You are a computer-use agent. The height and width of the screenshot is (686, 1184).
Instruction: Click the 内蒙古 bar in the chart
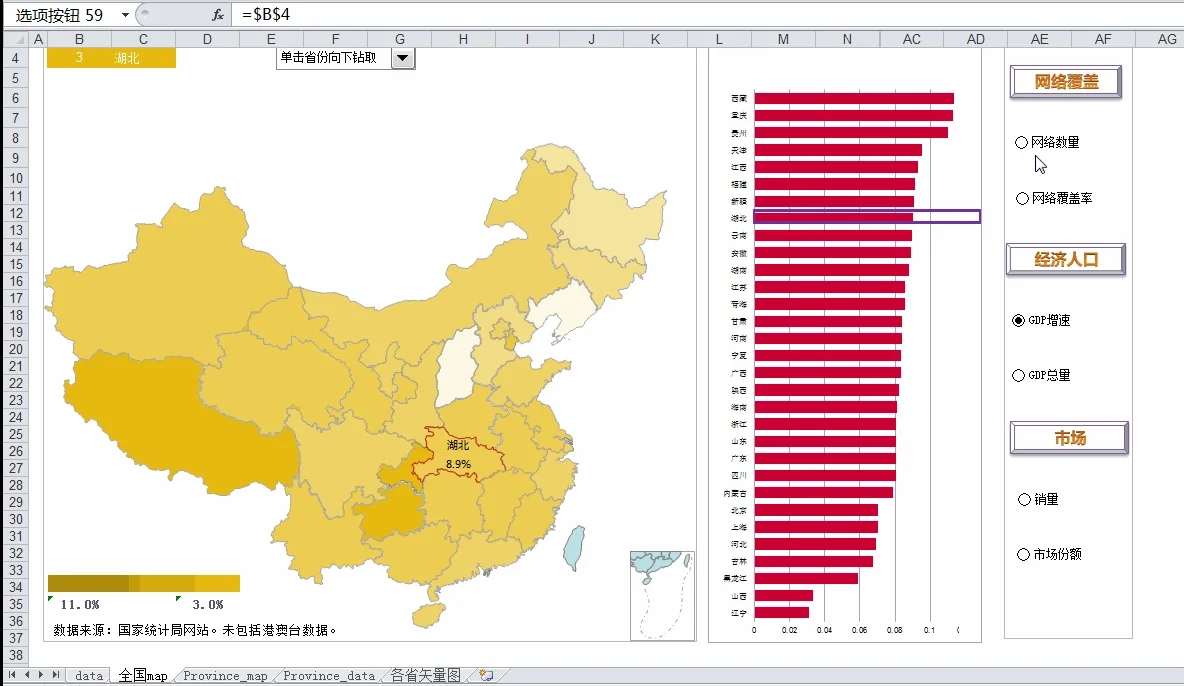[x=824, y=493]
